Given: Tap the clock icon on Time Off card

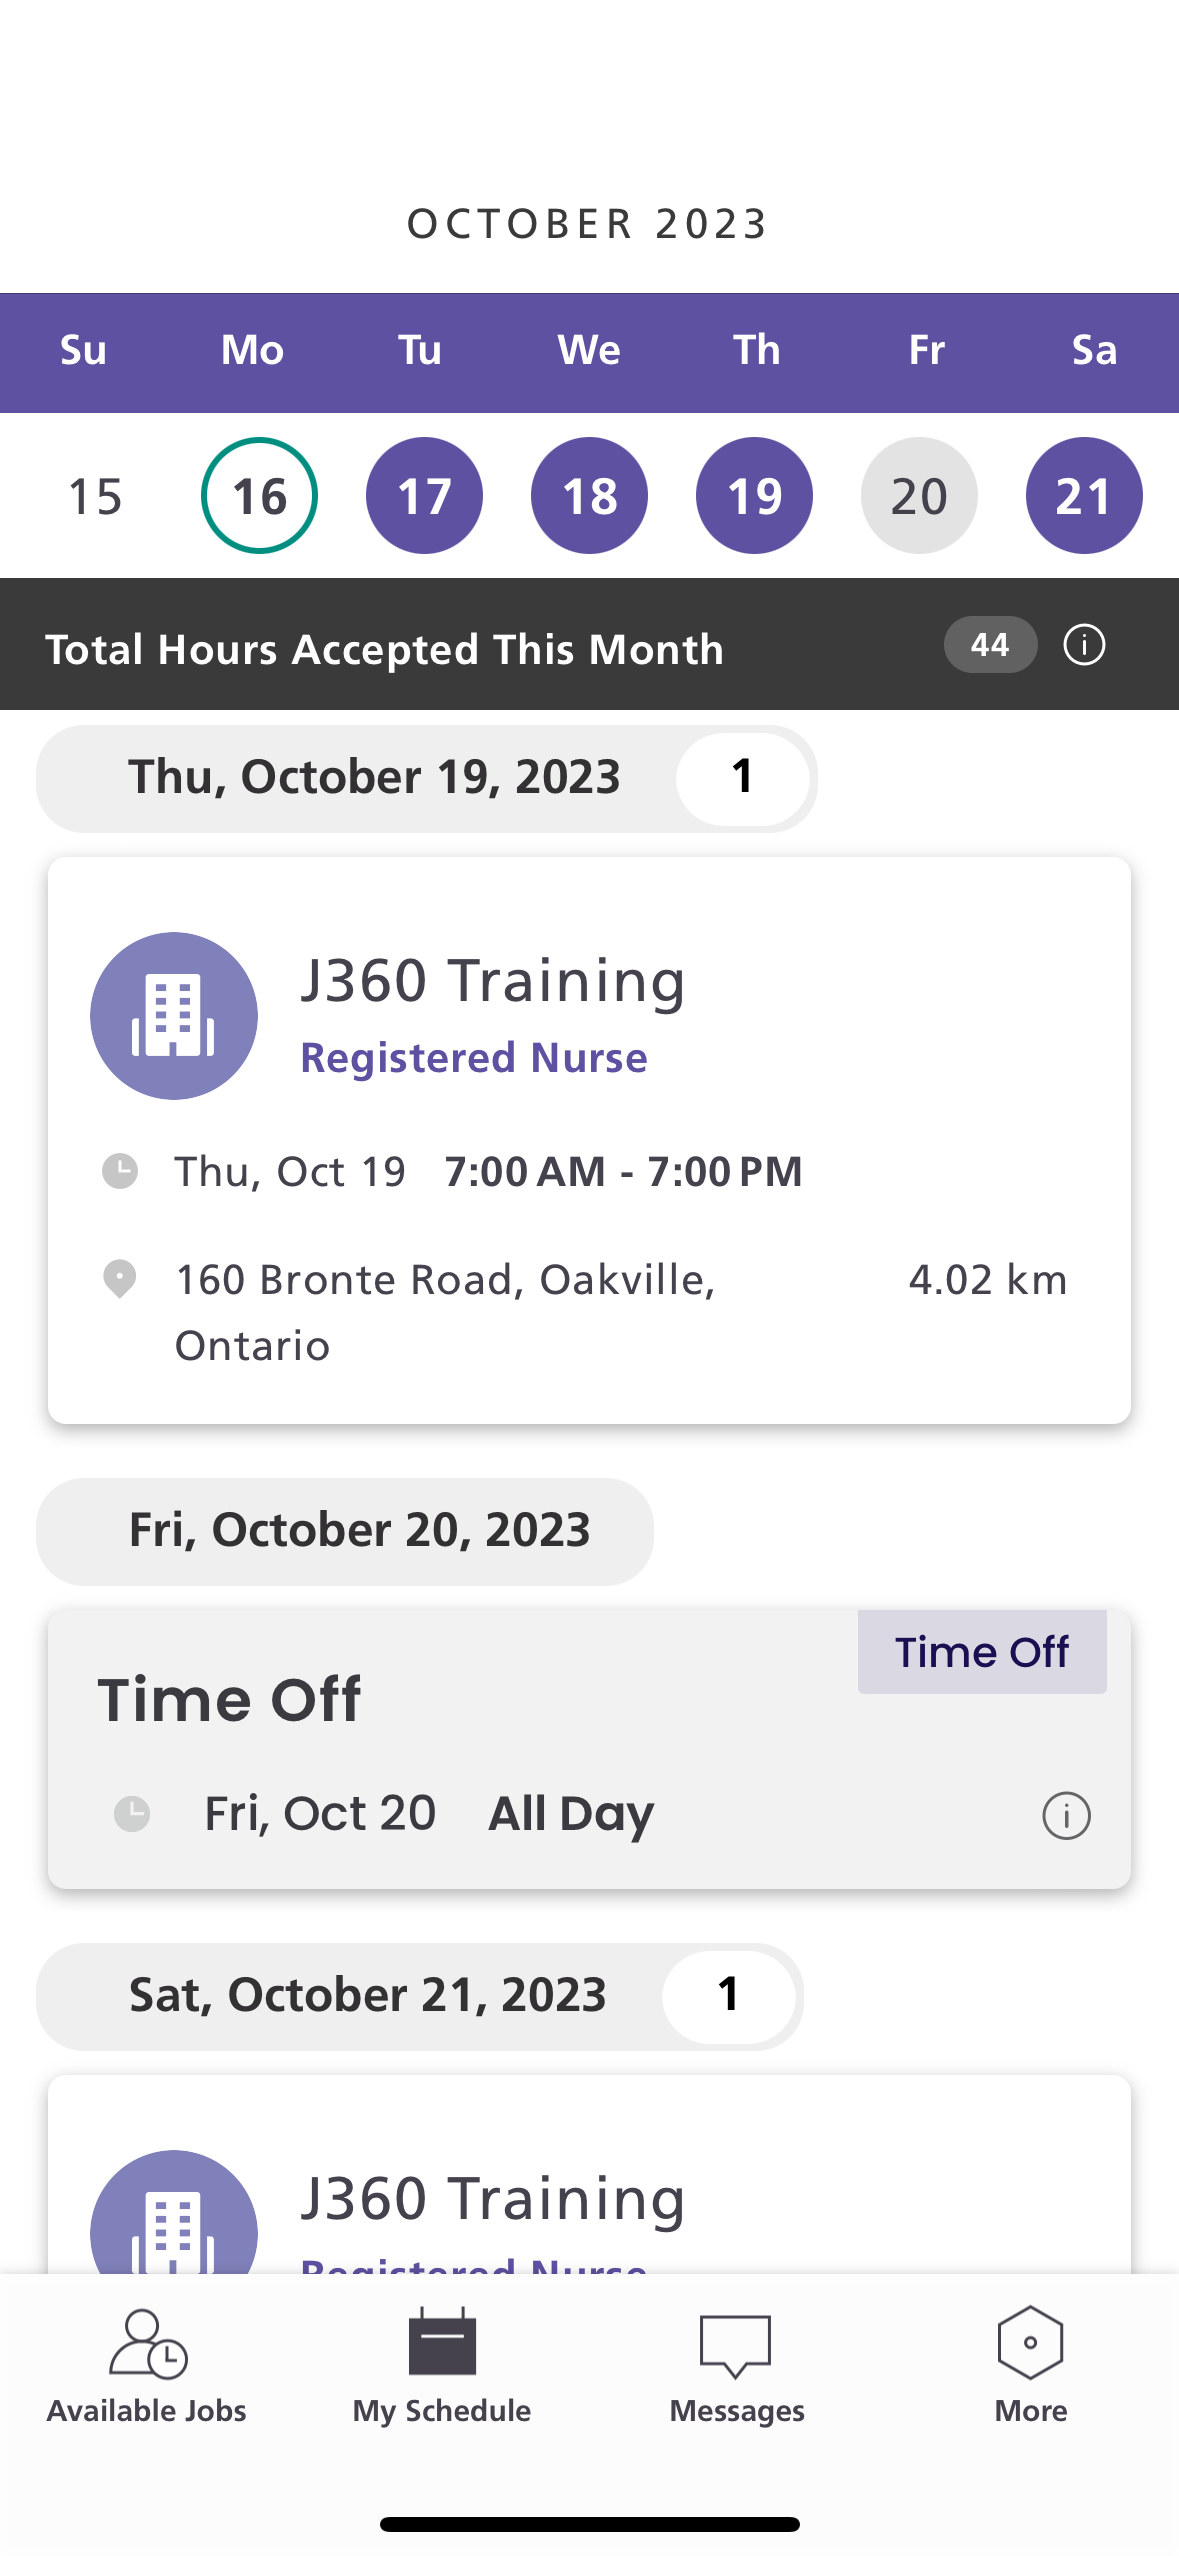Looking at the screenshot, I should 132,1813.
